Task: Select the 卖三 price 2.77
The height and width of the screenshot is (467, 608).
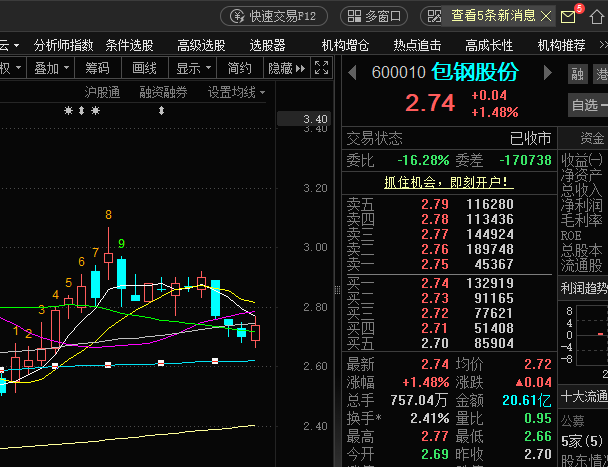Action: point(435,234)
